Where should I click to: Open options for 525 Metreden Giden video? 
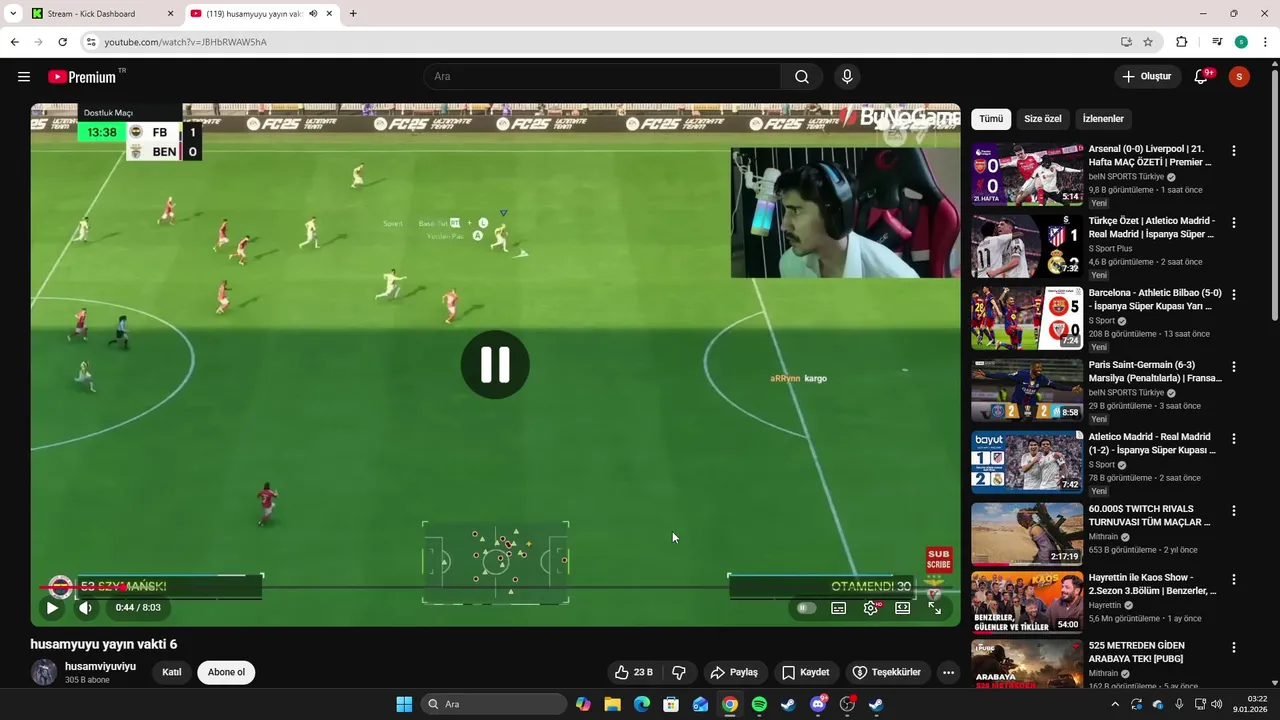[1233, 649]
